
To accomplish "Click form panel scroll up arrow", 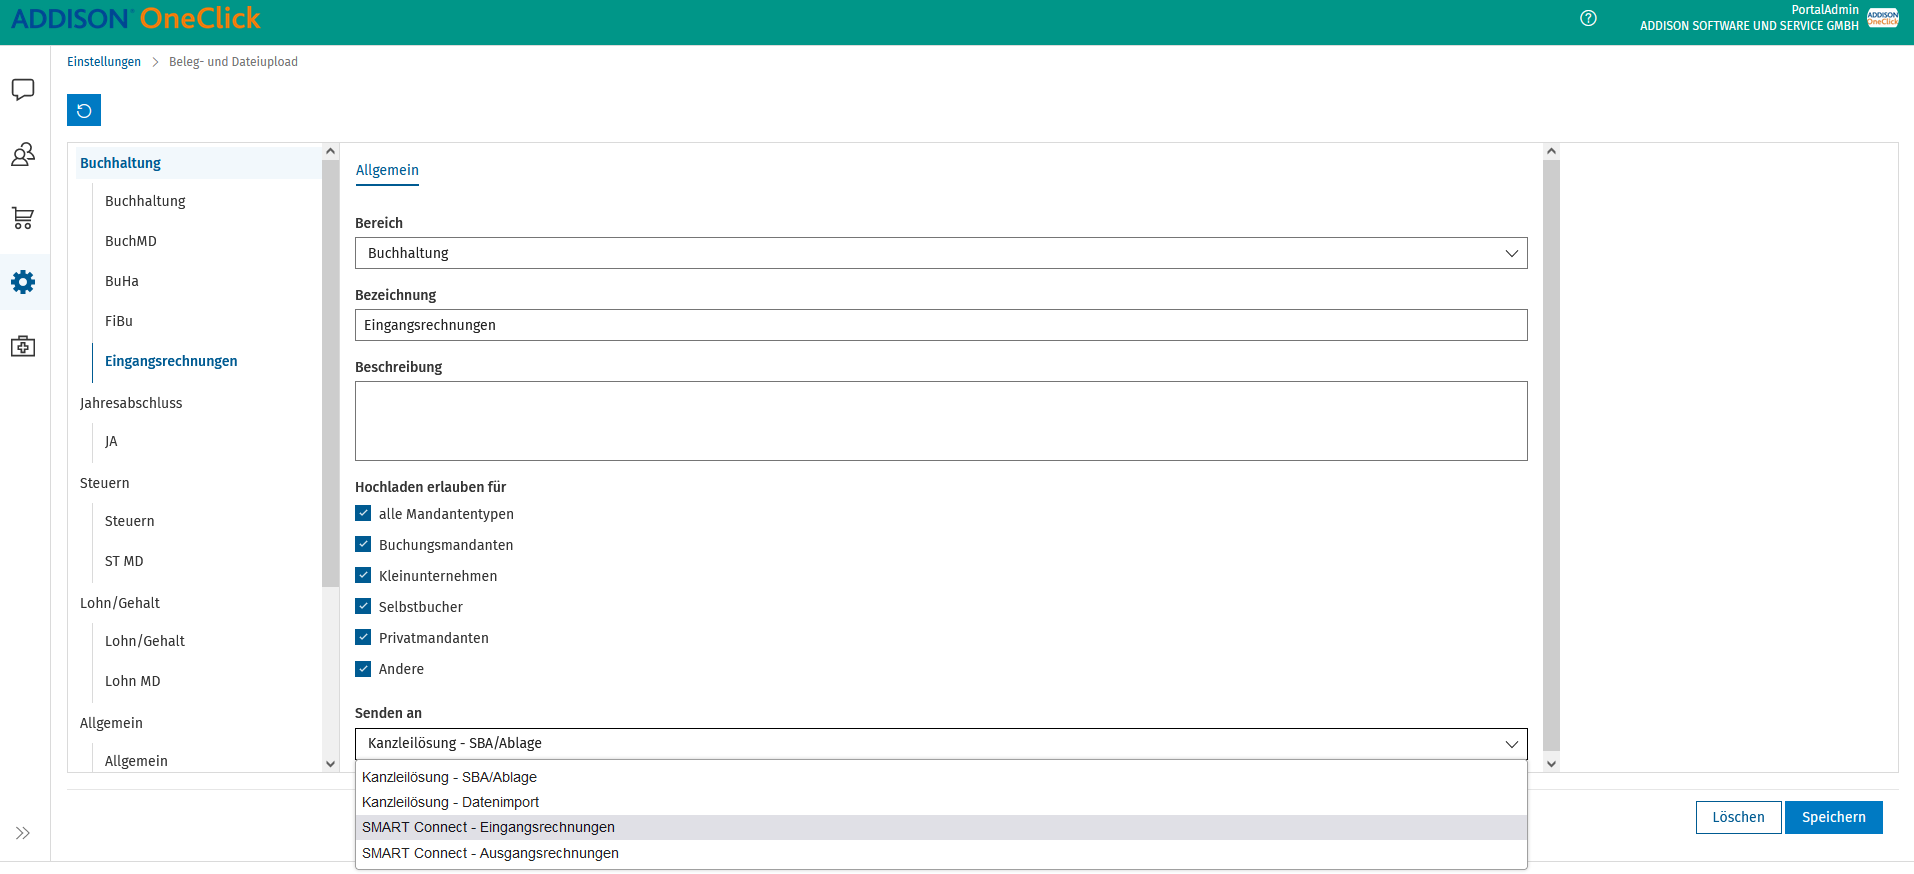I will pos(1551,151).
